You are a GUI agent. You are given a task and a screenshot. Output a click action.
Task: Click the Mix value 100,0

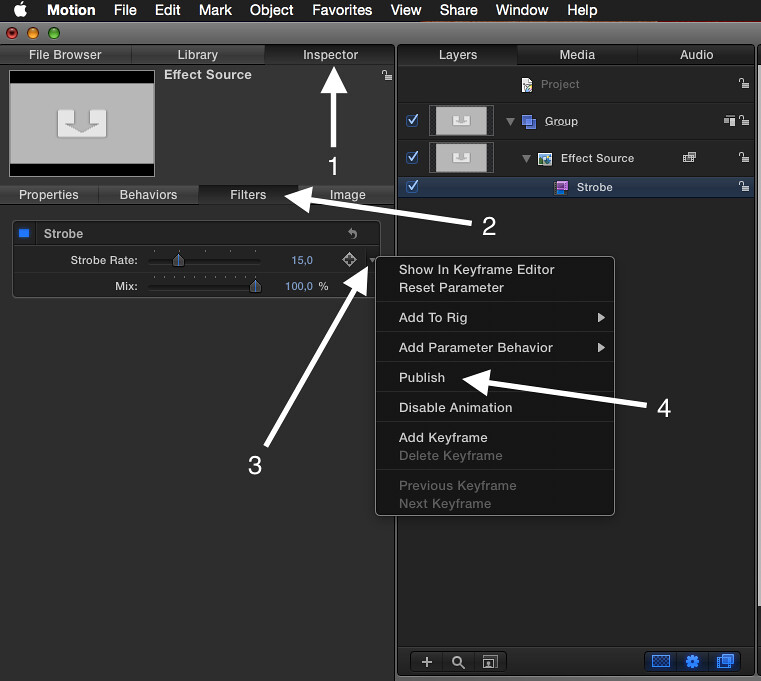click(x=298, y=286)
